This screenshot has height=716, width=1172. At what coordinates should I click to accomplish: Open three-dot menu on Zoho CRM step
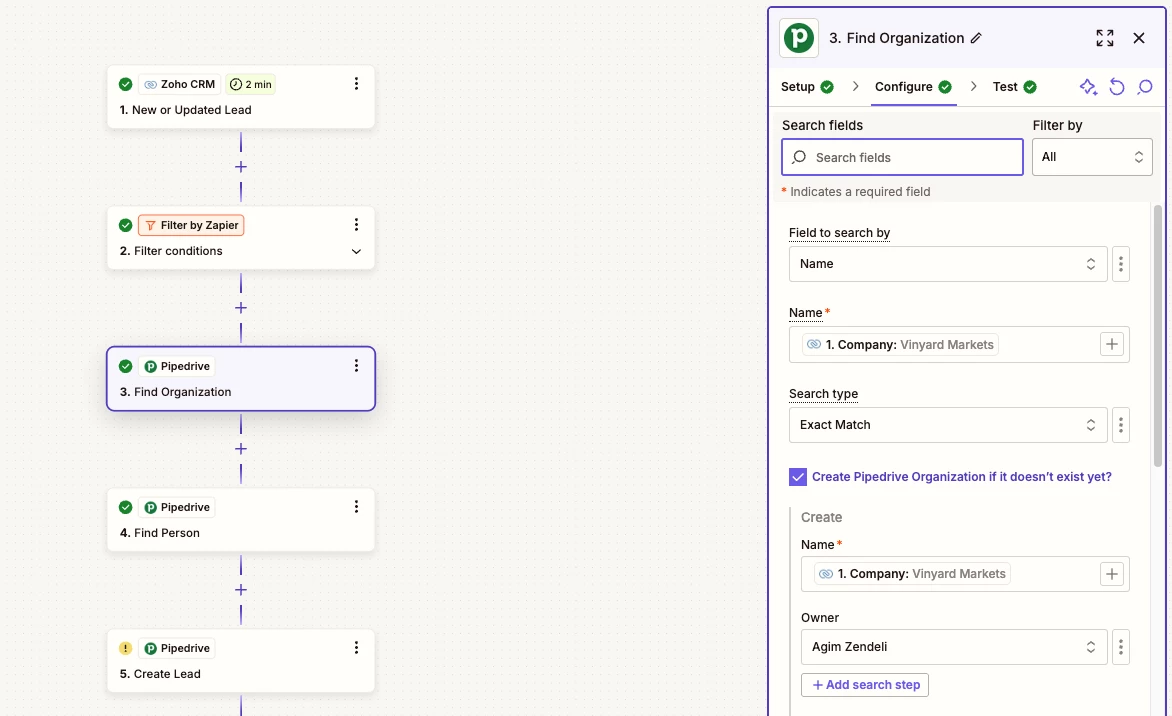(x=357, y=84)
